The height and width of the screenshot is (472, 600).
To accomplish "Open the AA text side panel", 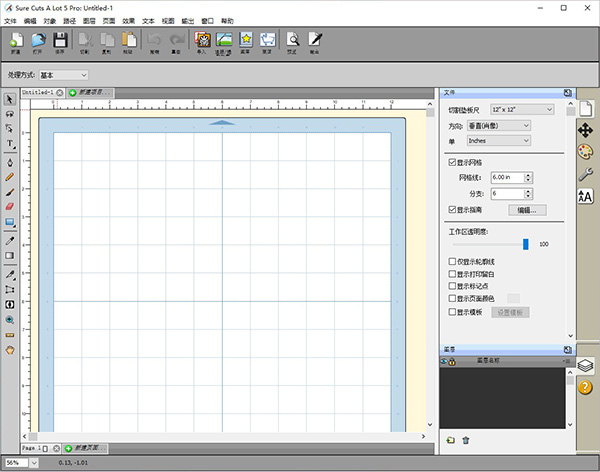I will pyautogui.click(x=585, y=196).
